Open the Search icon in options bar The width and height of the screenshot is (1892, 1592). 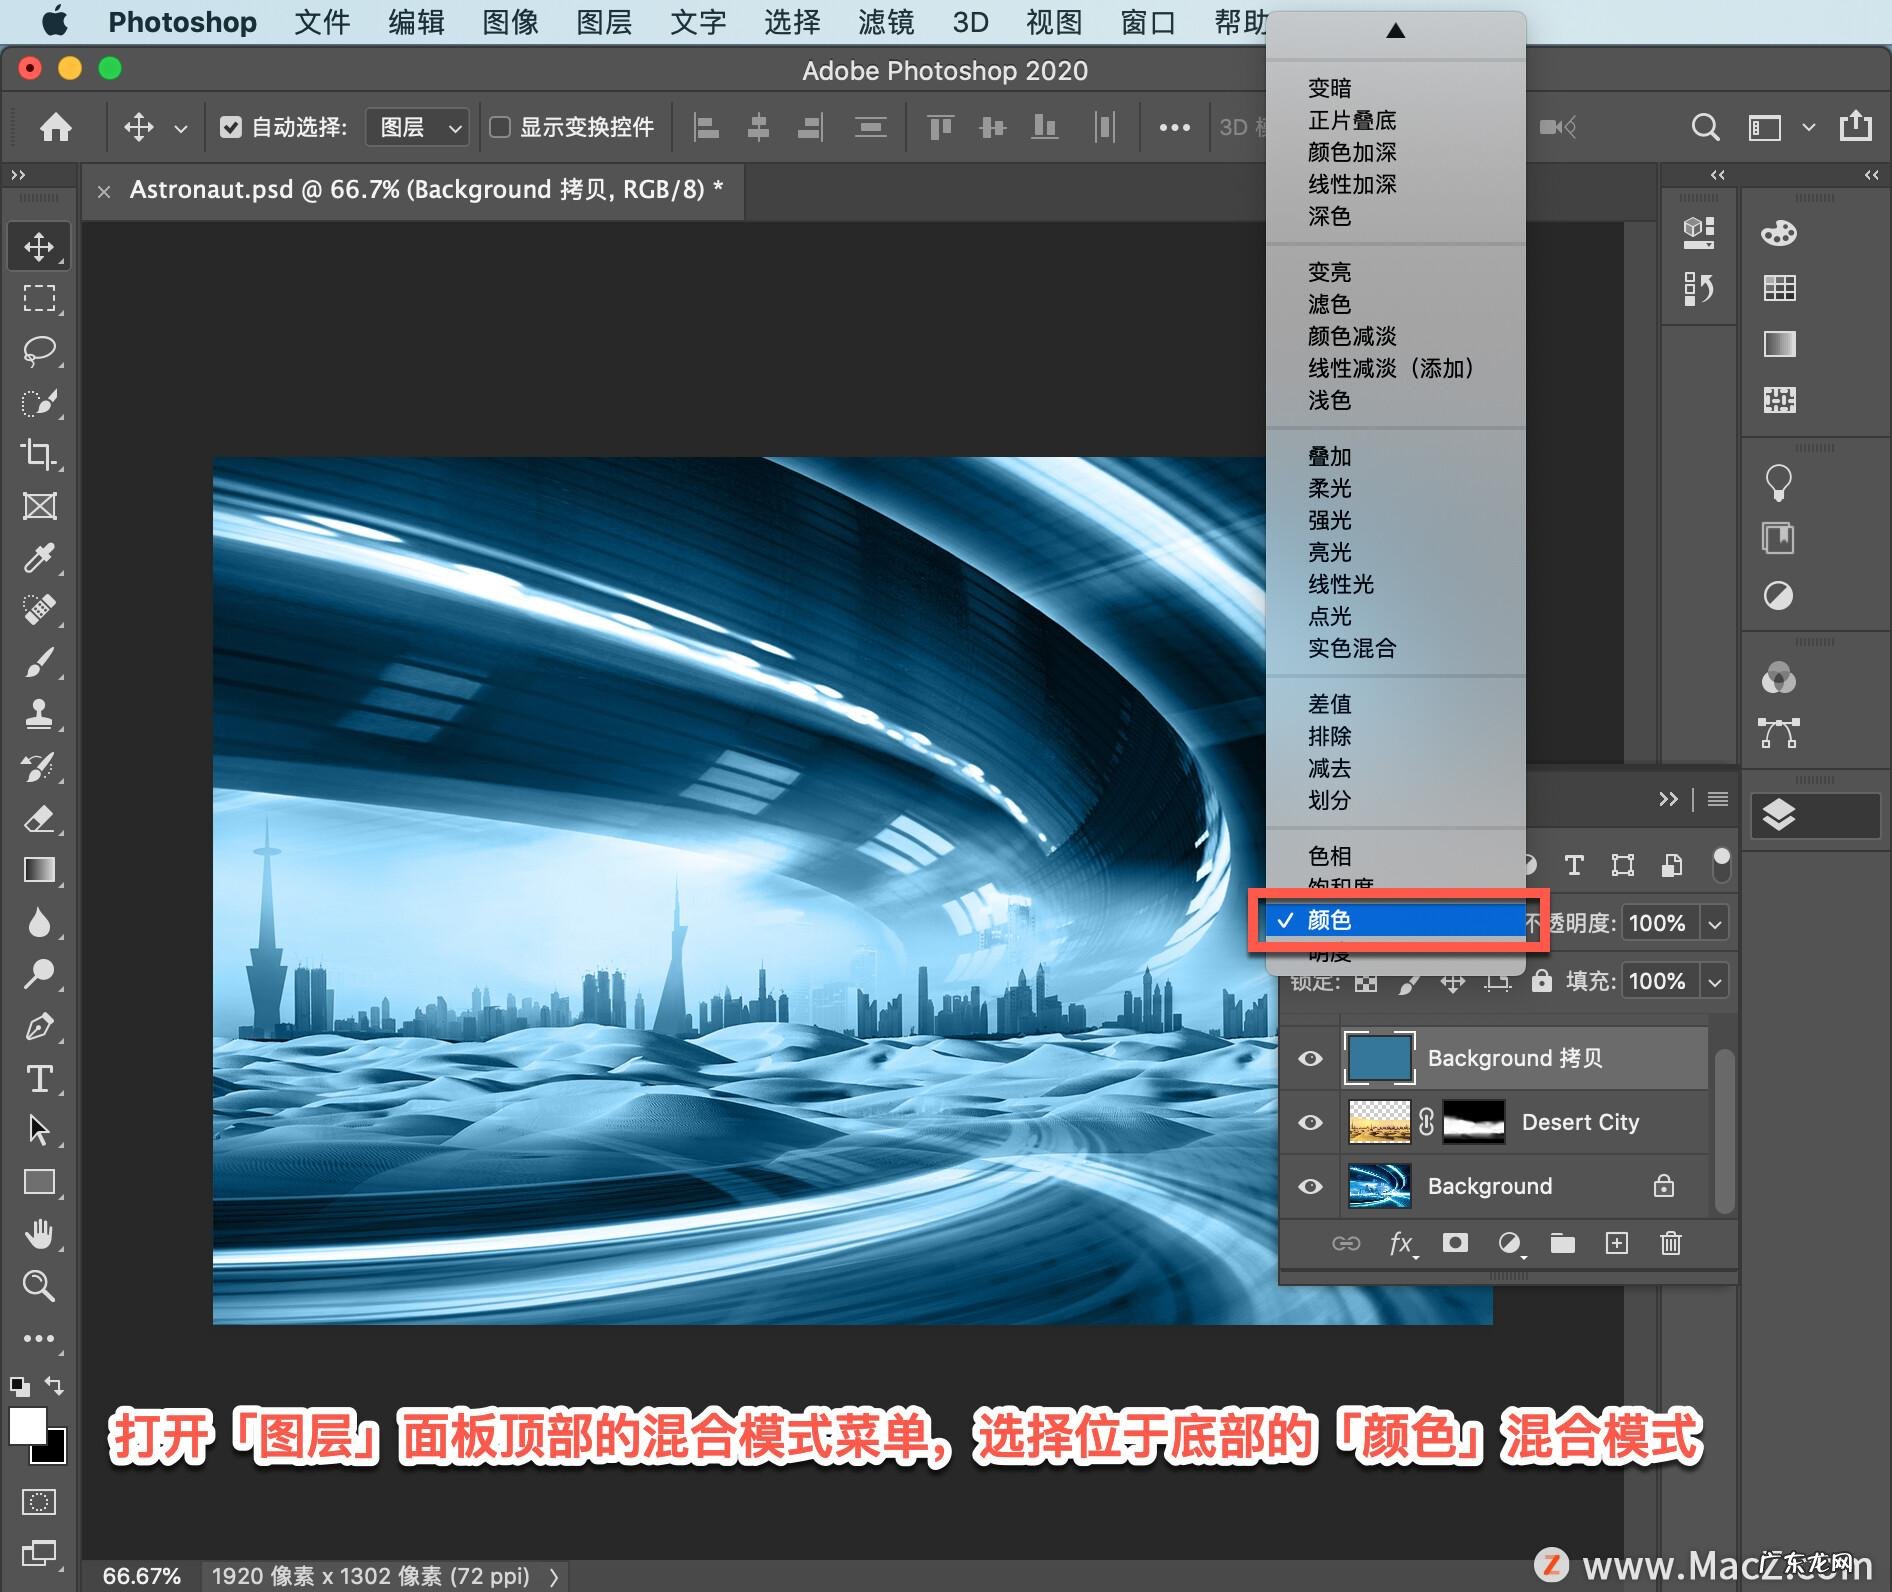coord(1705,127)
